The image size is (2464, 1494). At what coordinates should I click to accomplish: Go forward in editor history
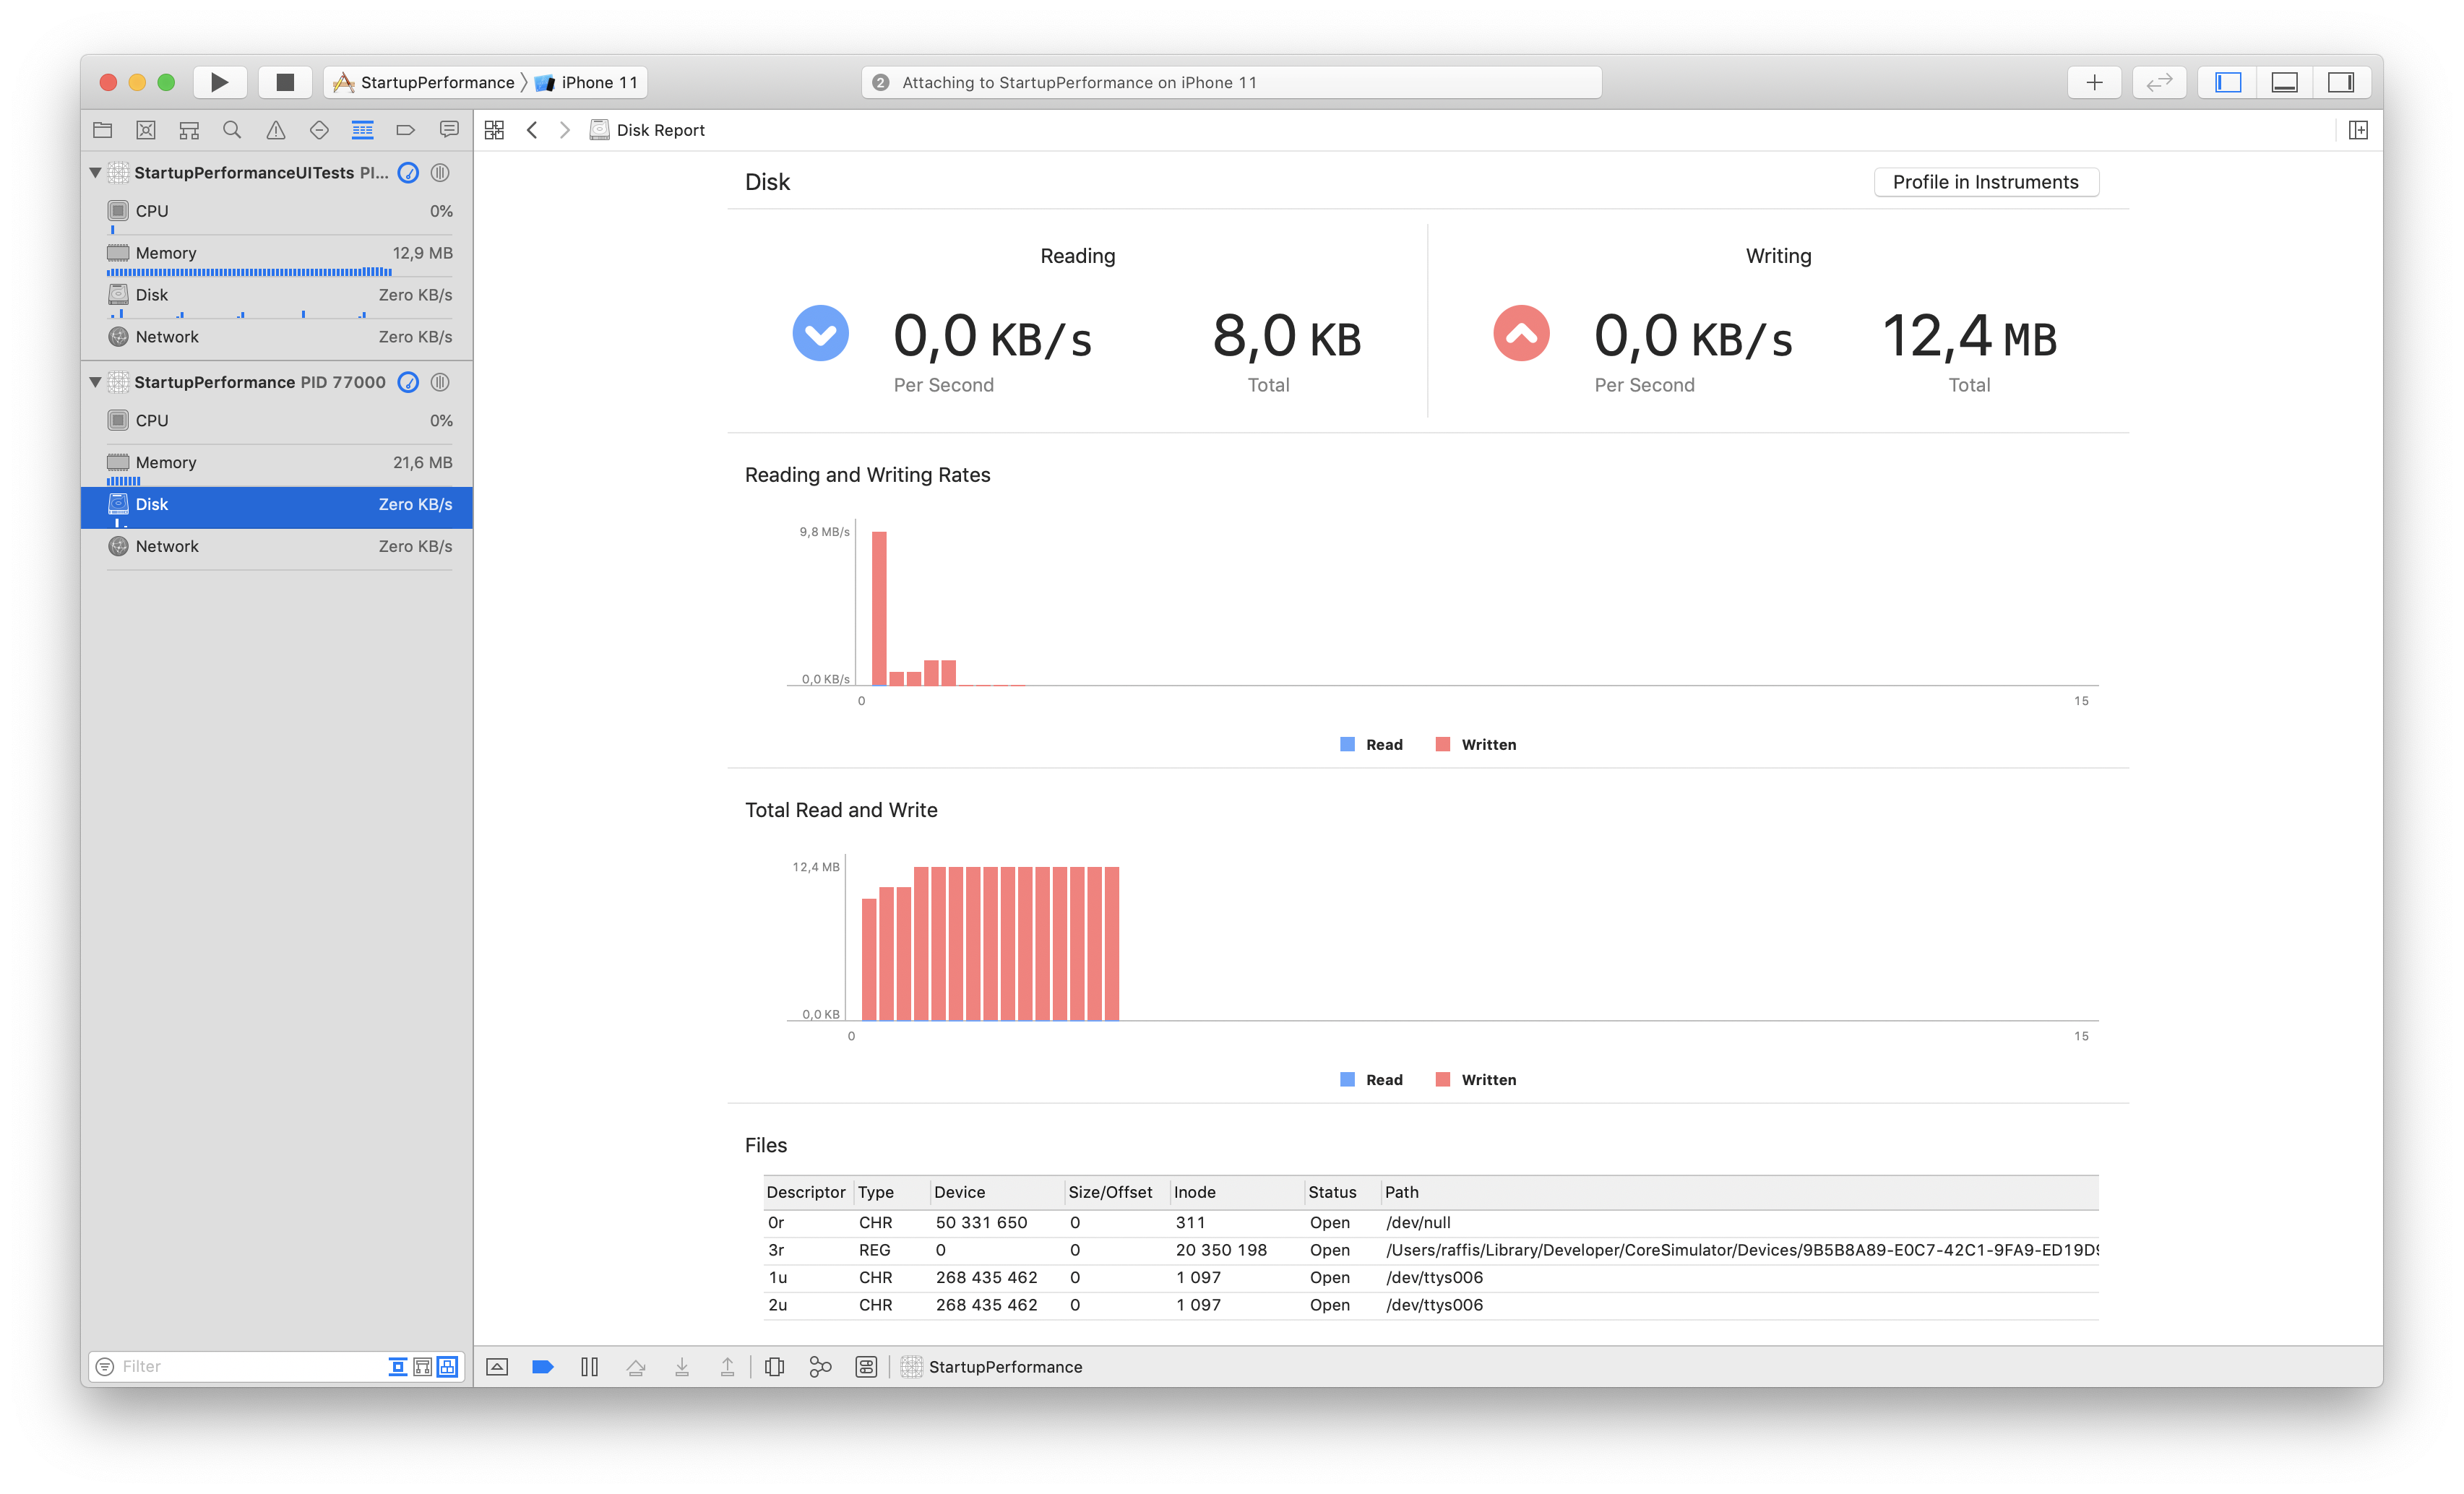coord(565,130)
